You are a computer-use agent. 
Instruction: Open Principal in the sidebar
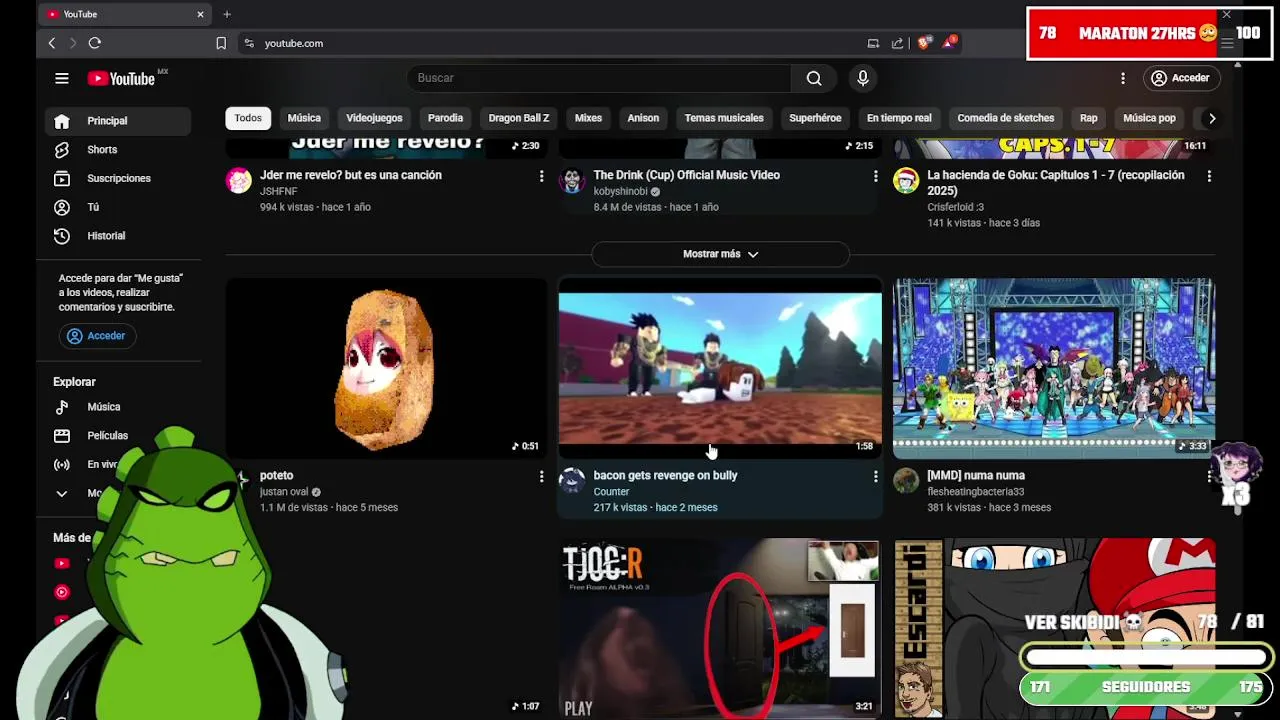pyautogui.click(x=118, y=121)
